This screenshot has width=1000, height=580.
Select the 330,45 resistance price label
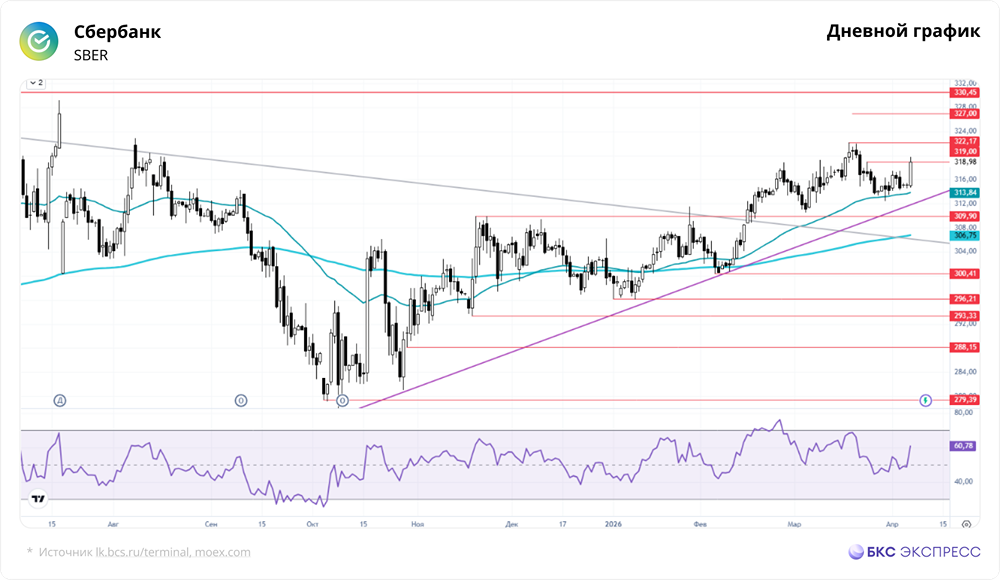pyautogui.click(x=965, y=93)
